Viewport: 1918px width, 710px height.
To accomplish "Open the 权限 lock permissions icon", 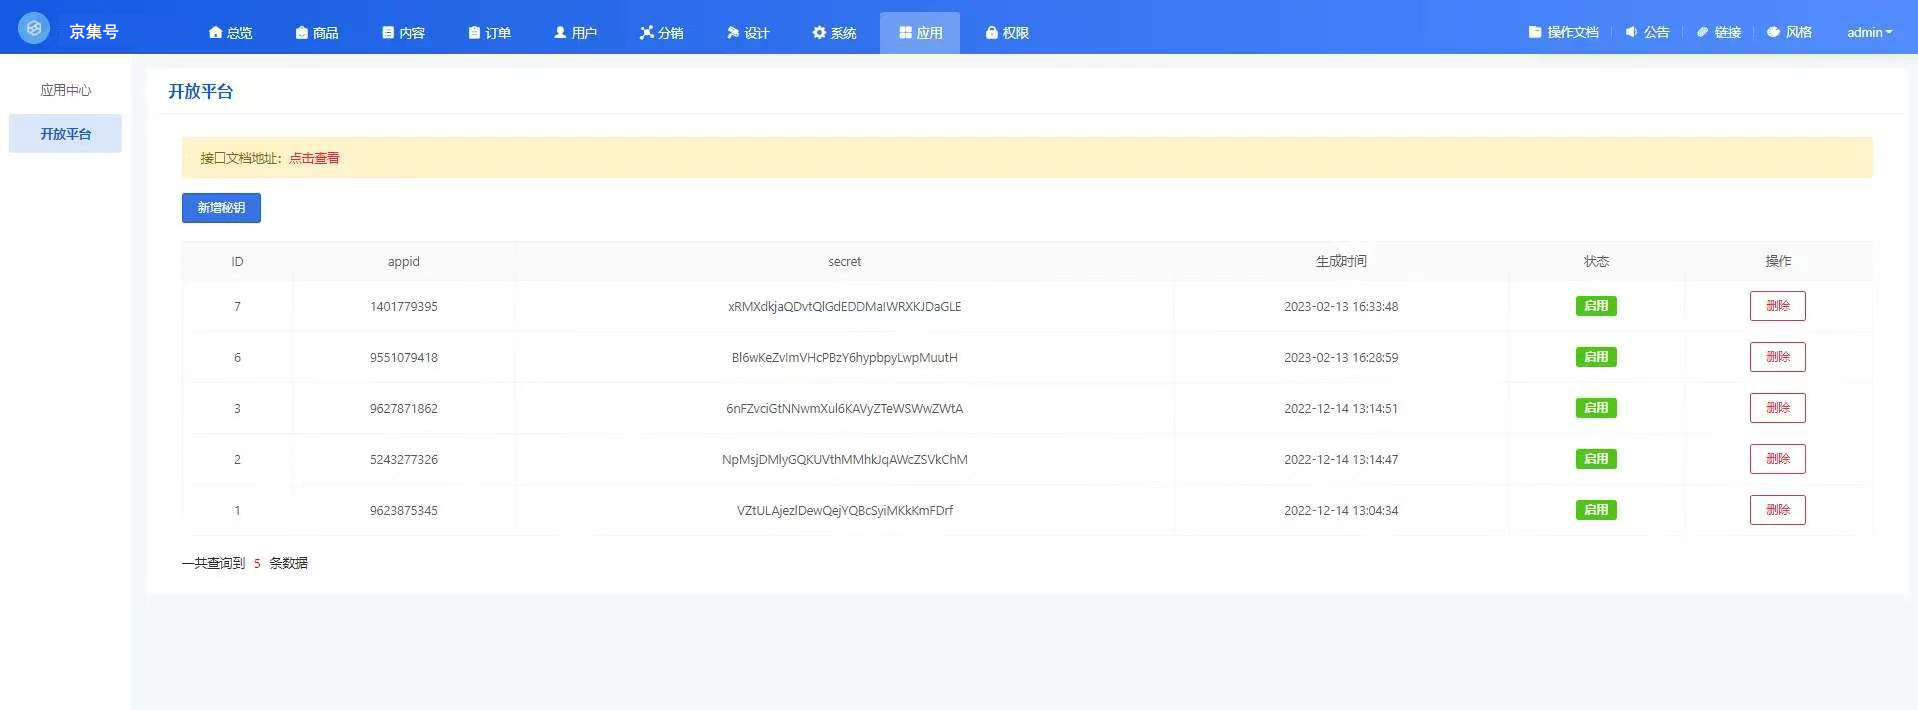I will (991, 33).
